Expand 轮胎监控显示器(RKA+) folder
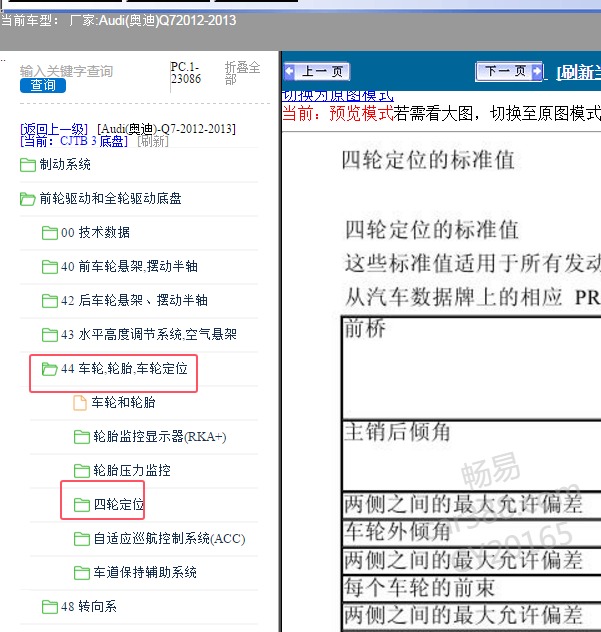The height and width of the screenshot is (632, 601). [x=160, y=437]
